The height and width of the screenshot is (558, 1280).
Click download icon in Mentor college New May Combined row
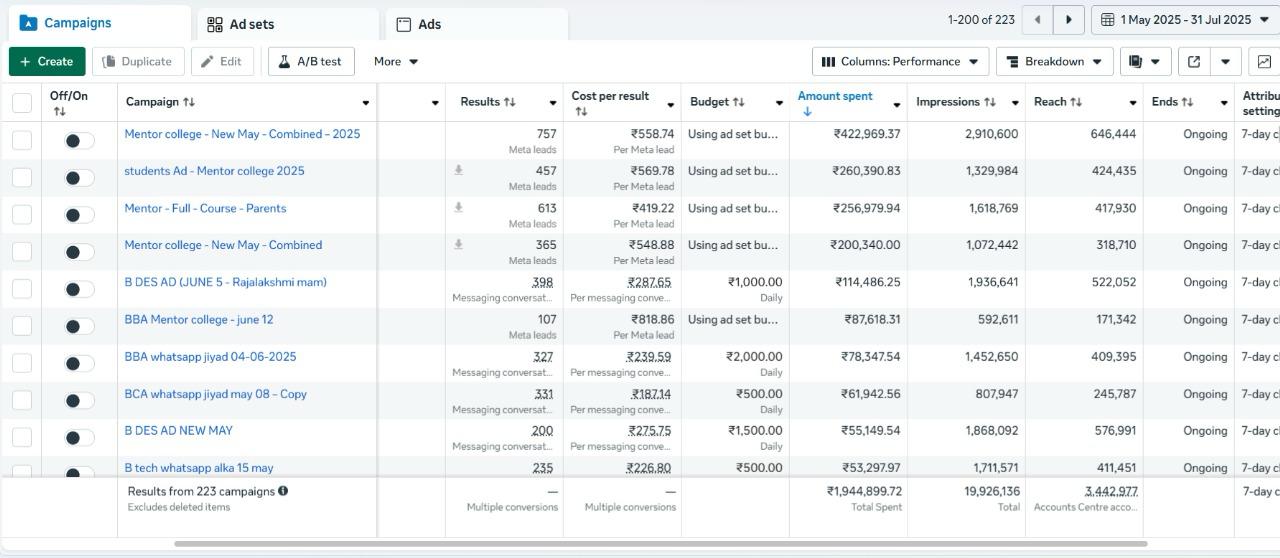click(x=458, y=245)
